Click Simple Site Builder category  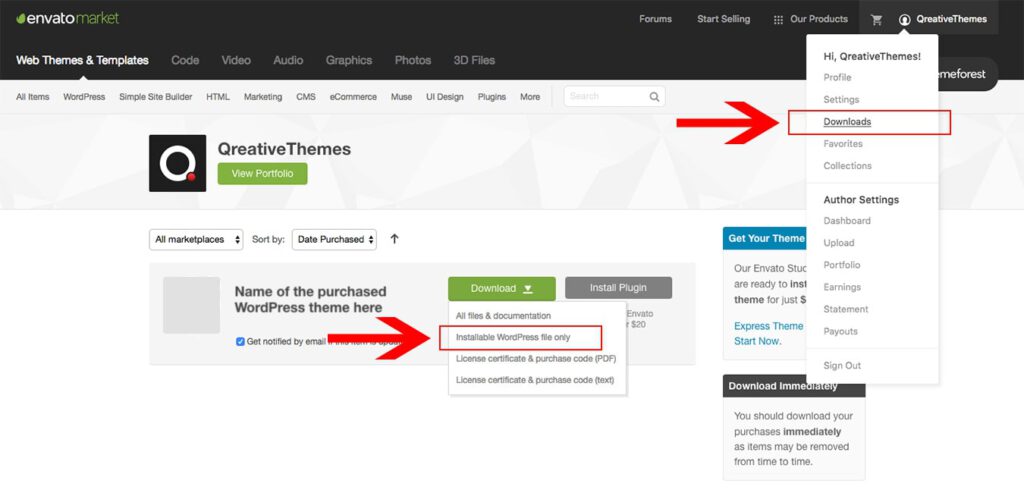click(x=155, y=97)
